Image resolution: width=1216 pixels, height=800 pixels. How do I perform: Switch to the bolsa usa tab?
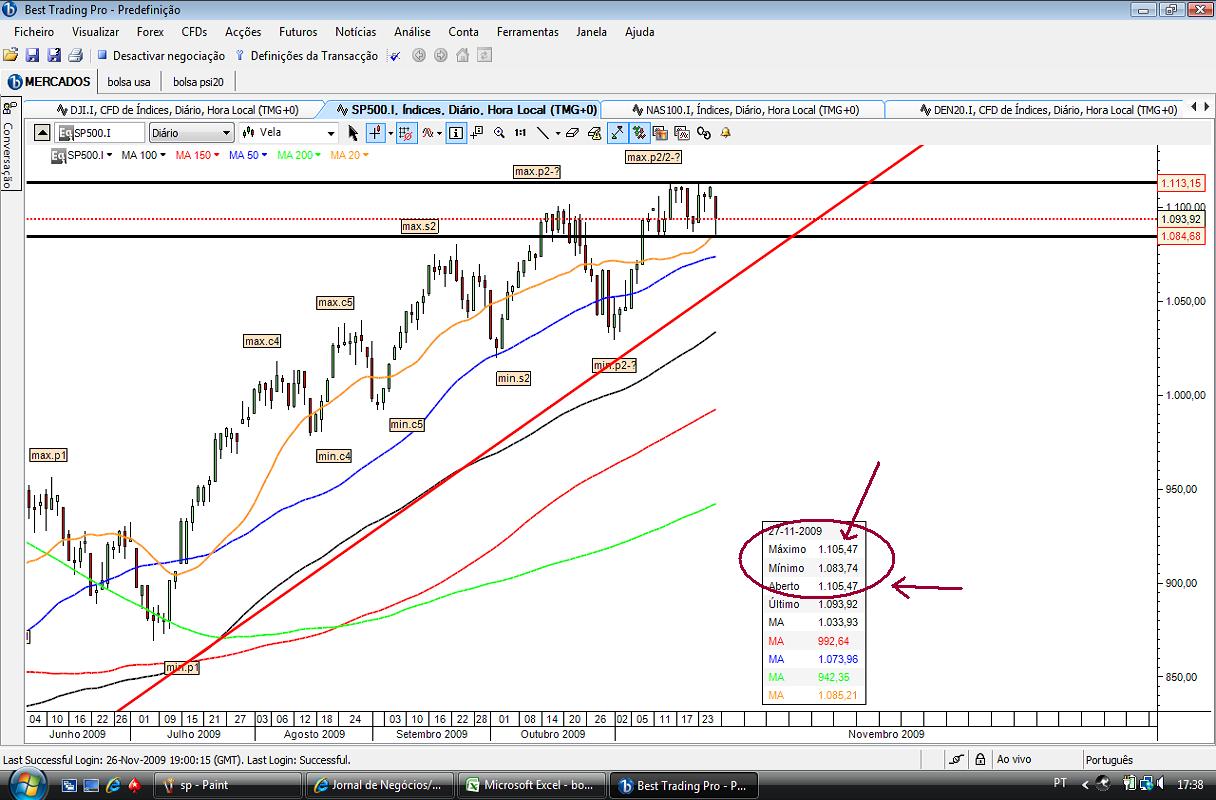(129, 82)
